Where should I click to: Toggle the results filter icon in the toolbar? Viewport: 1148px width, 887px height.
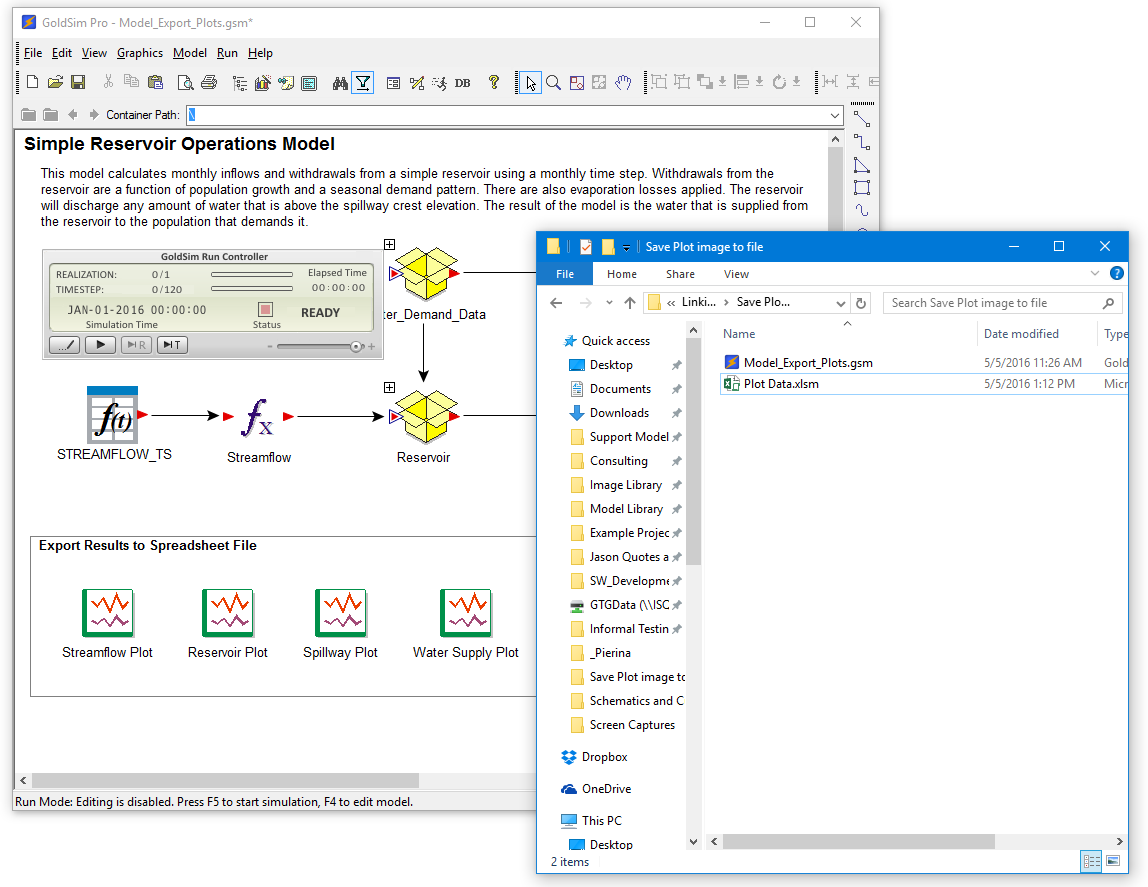[x=362, y=82]
